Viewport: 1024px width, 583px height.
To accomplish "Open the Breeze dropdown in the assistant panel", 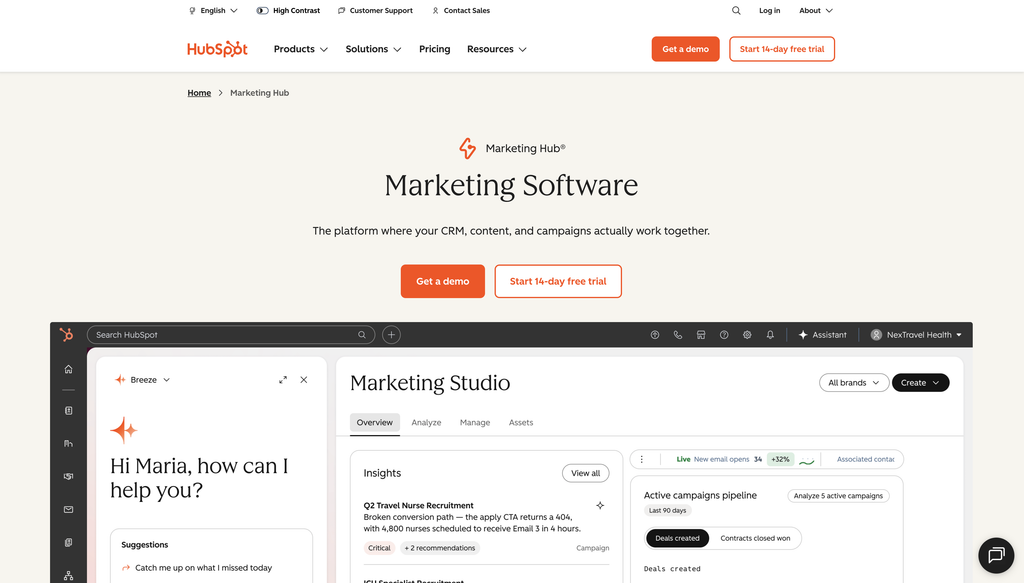I will pos(142,380).
